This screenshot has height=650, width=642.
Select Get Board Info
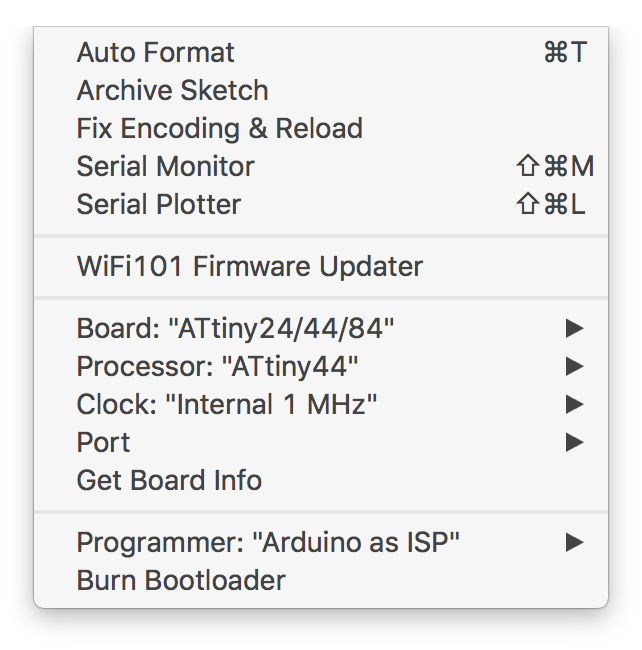tap(321, 480)
